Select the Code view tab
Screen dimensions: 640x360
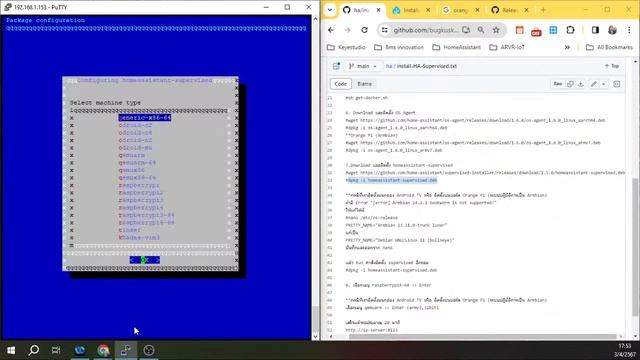(340, 84)
